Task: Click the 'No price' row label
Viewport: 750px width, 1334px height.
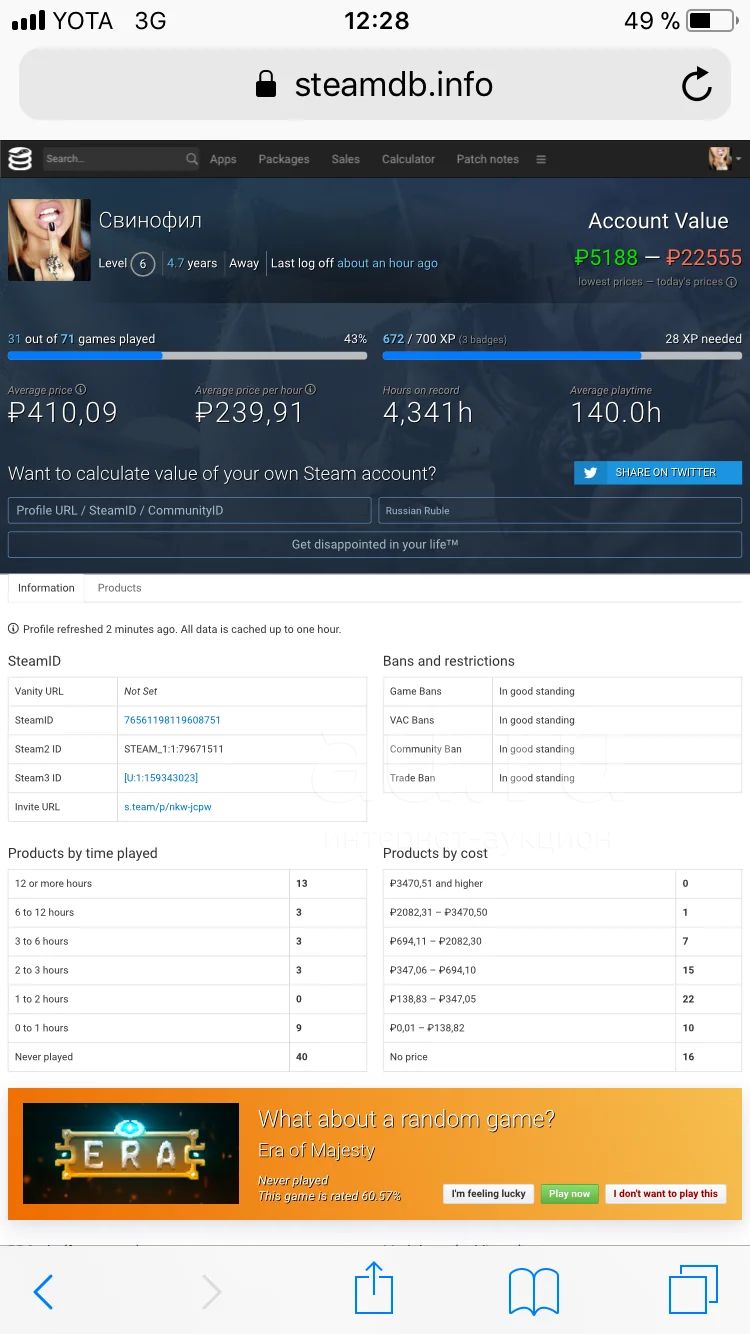Action: point(409,1057)
